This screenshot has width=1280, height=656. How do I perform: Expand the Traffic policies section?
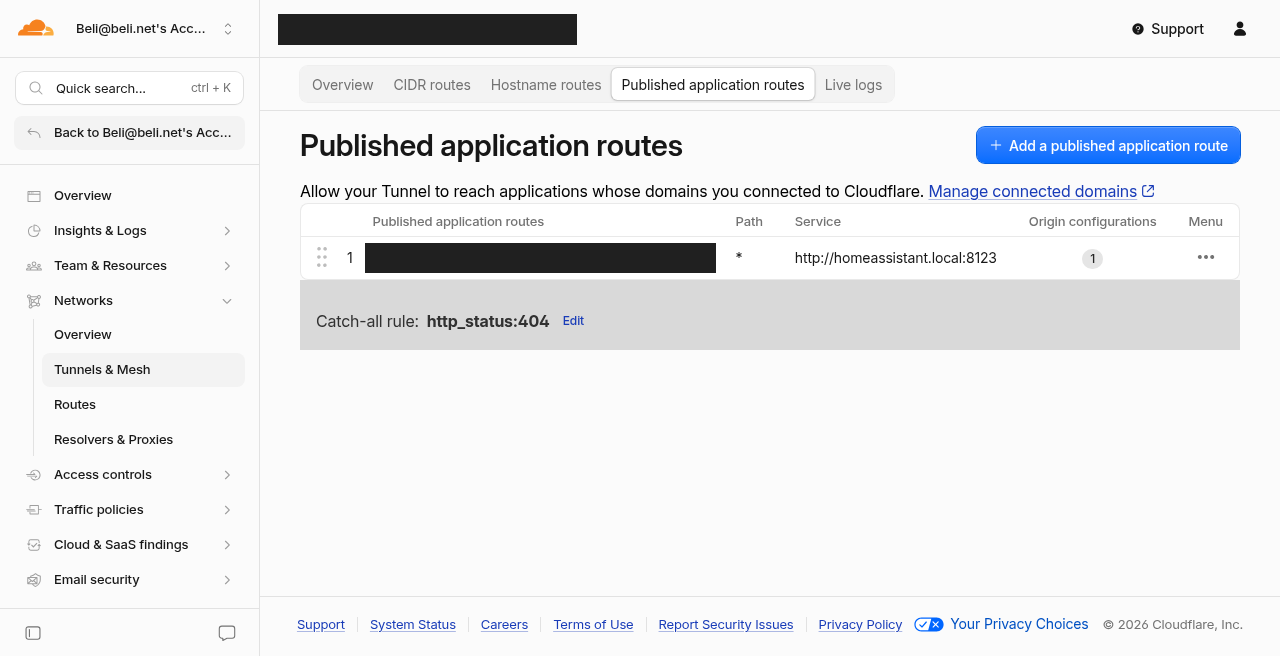(x=227, y=510)
